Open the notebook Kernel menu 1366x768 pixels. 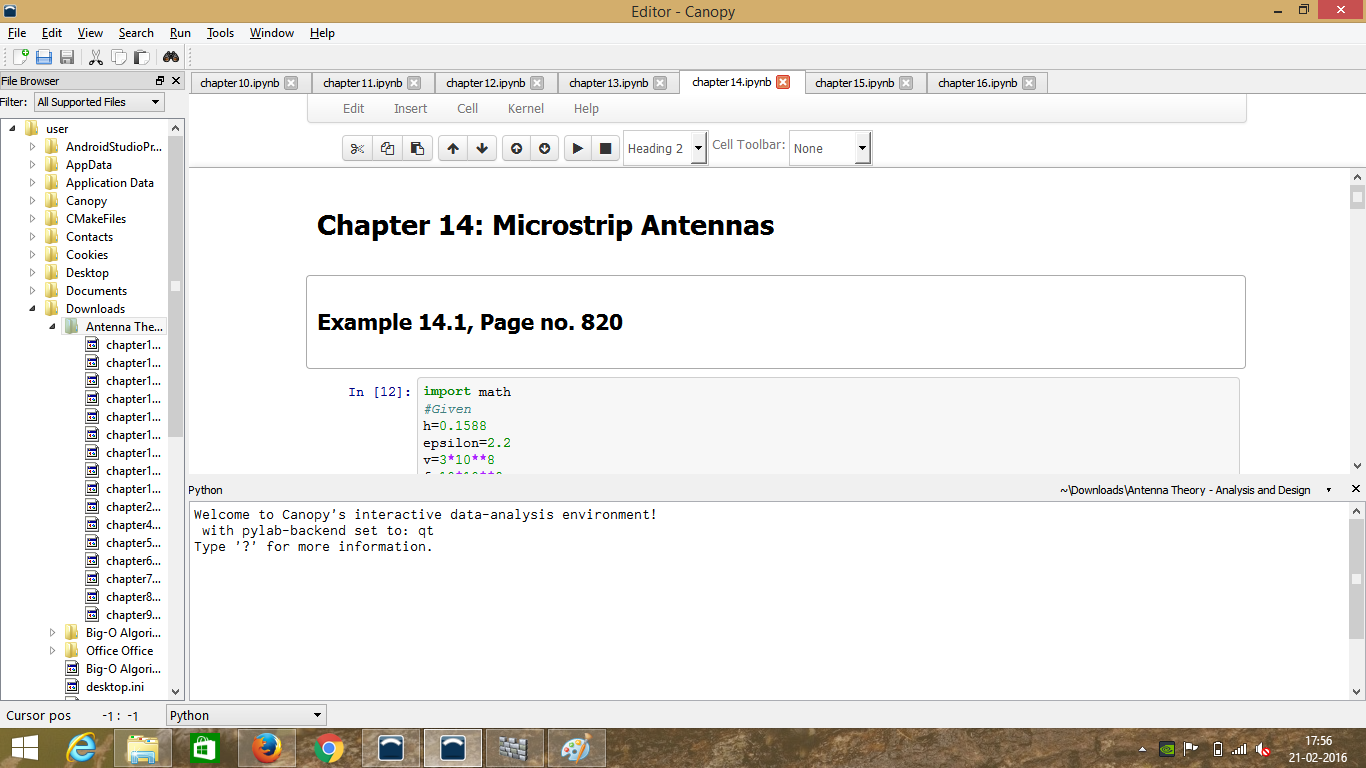click(526, 108)
